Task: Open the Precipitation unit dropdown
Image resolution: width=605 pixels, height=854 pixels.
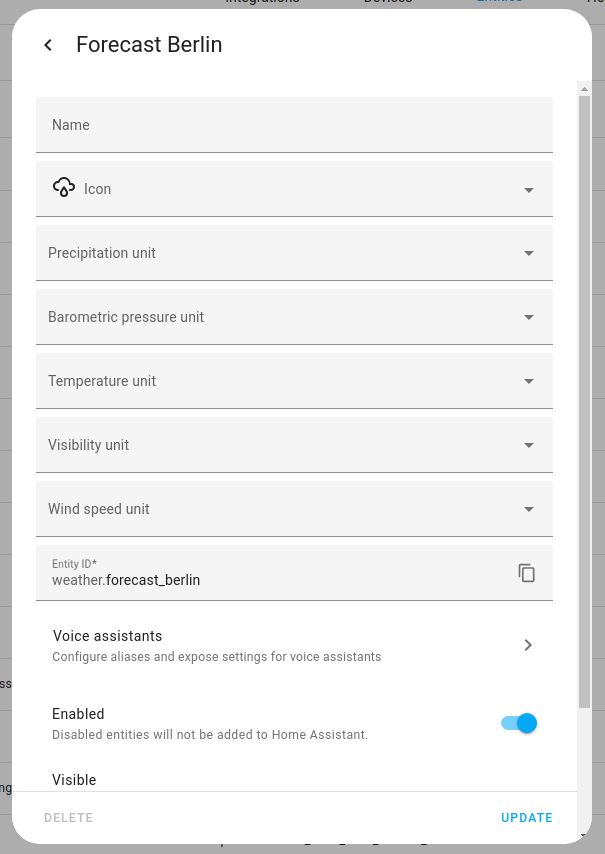Action: pos(528,252)
